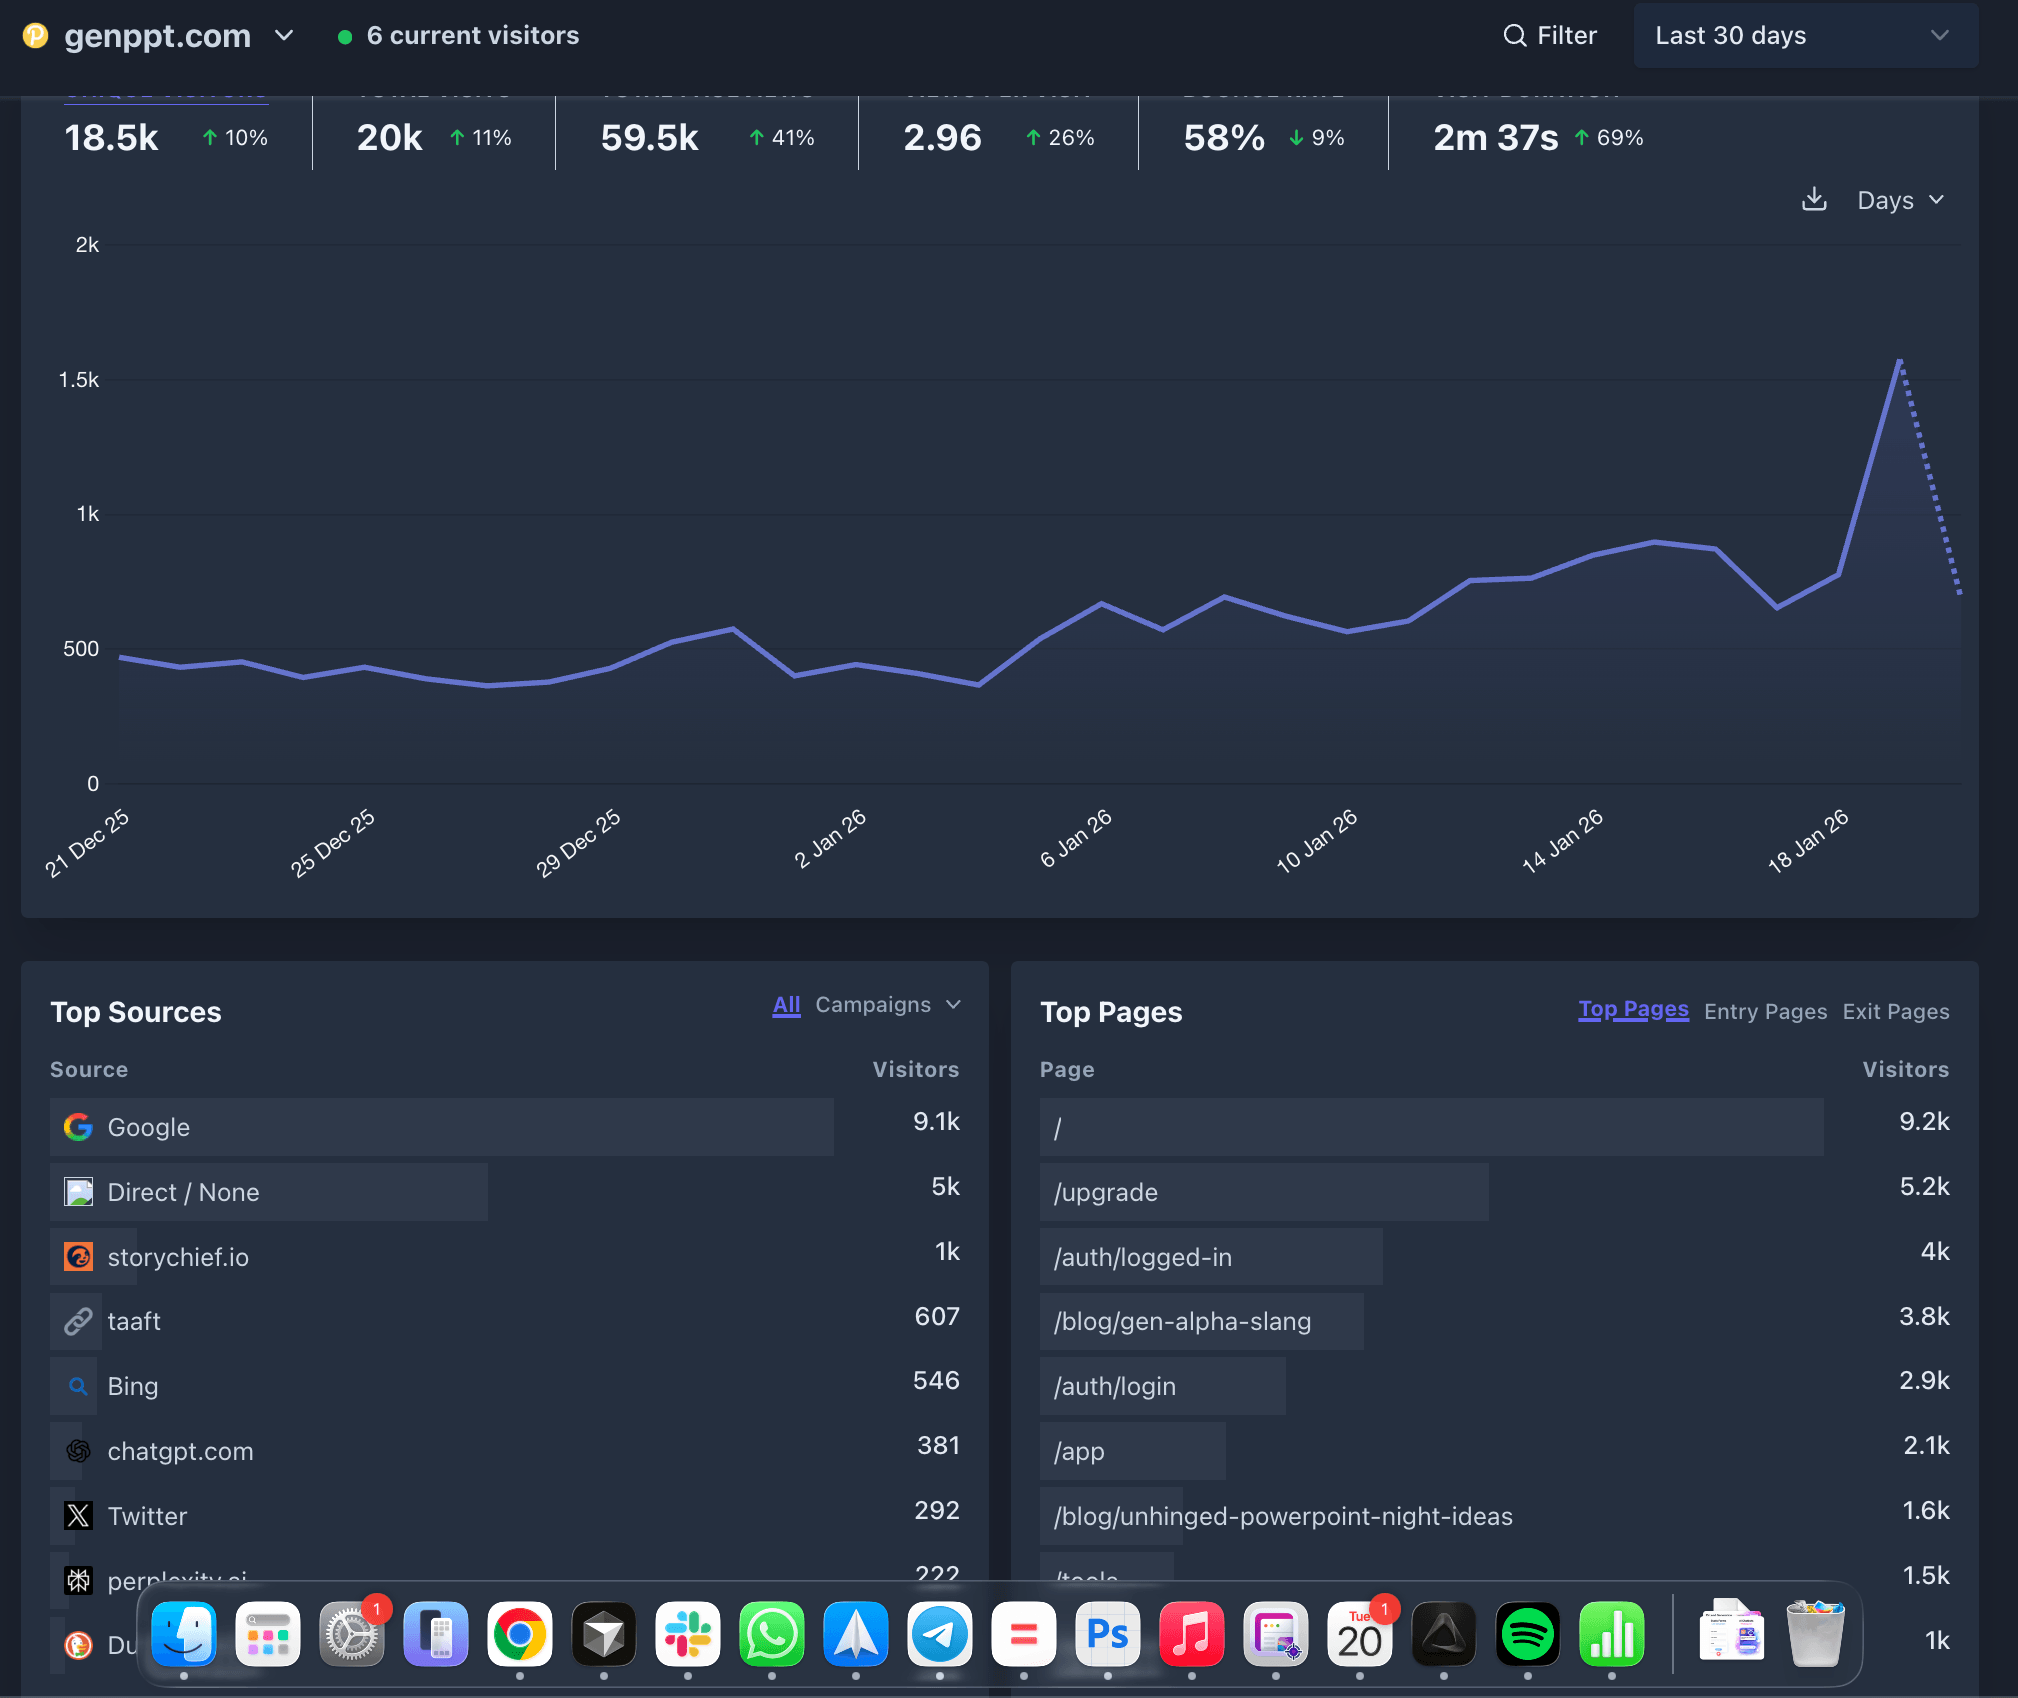Click the Google source icon

pos(78,1127)
